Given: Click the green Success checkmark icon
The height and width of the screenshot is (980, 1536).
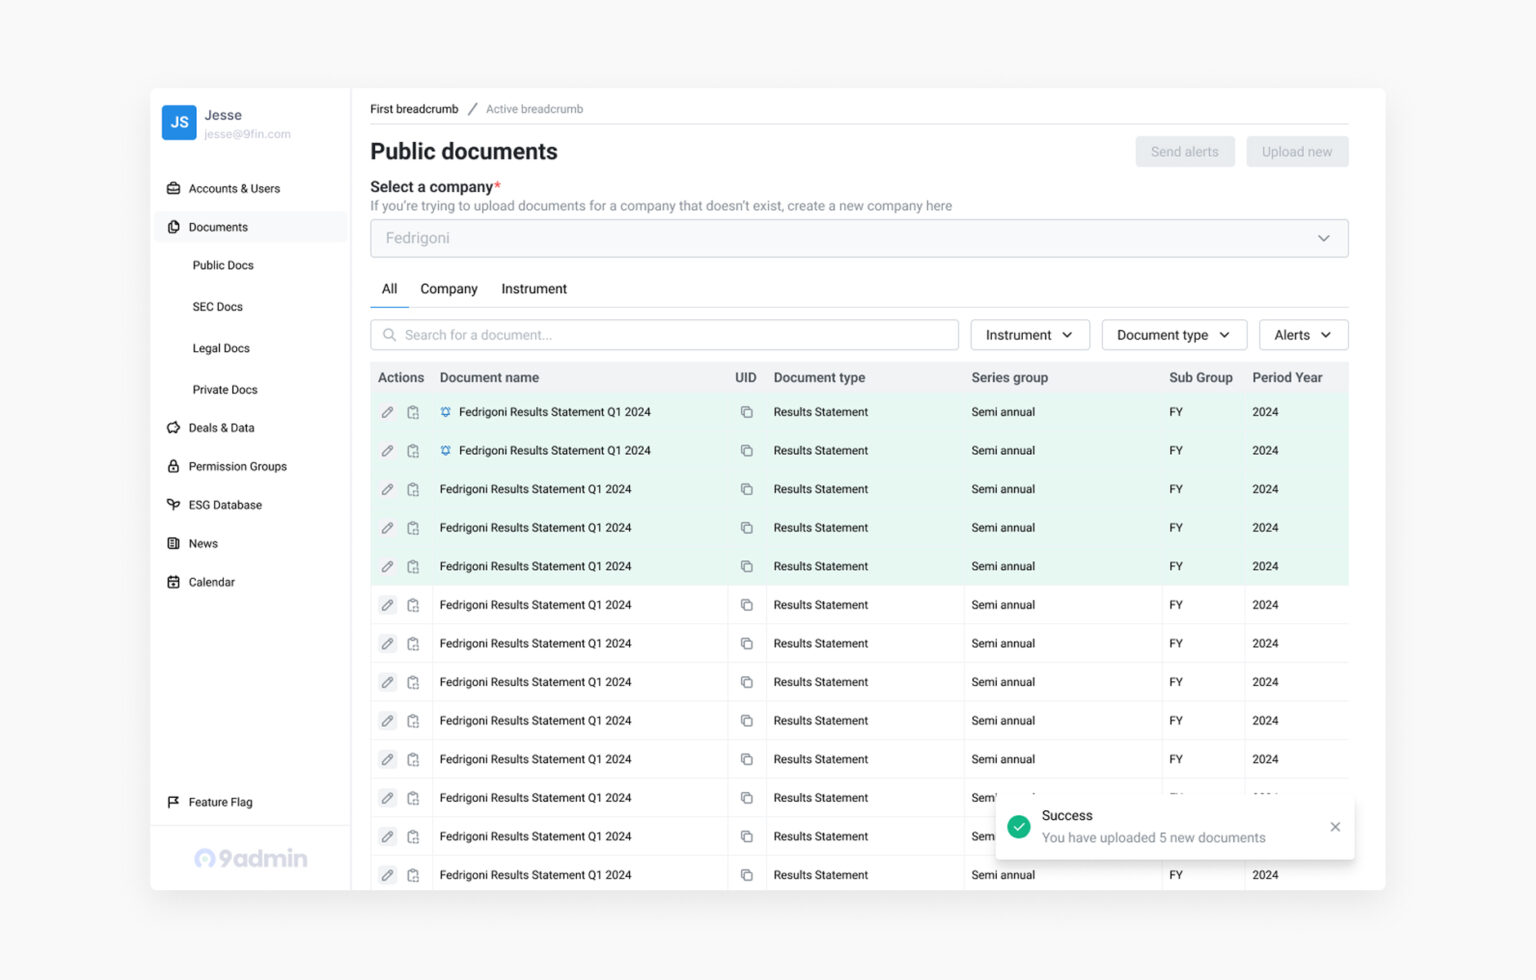Looking at the screenshot, I should tap(1019, 827).
